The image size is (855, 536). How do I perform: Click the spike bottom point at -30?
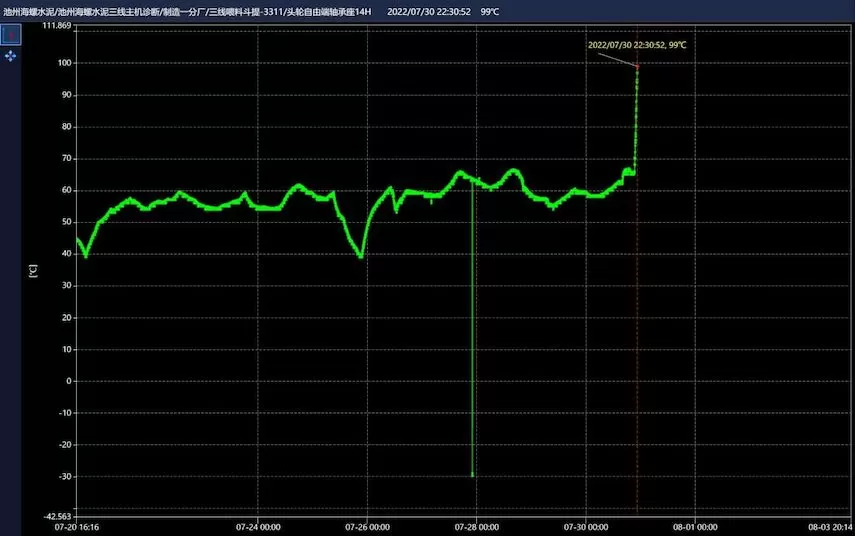coord(472,475)
